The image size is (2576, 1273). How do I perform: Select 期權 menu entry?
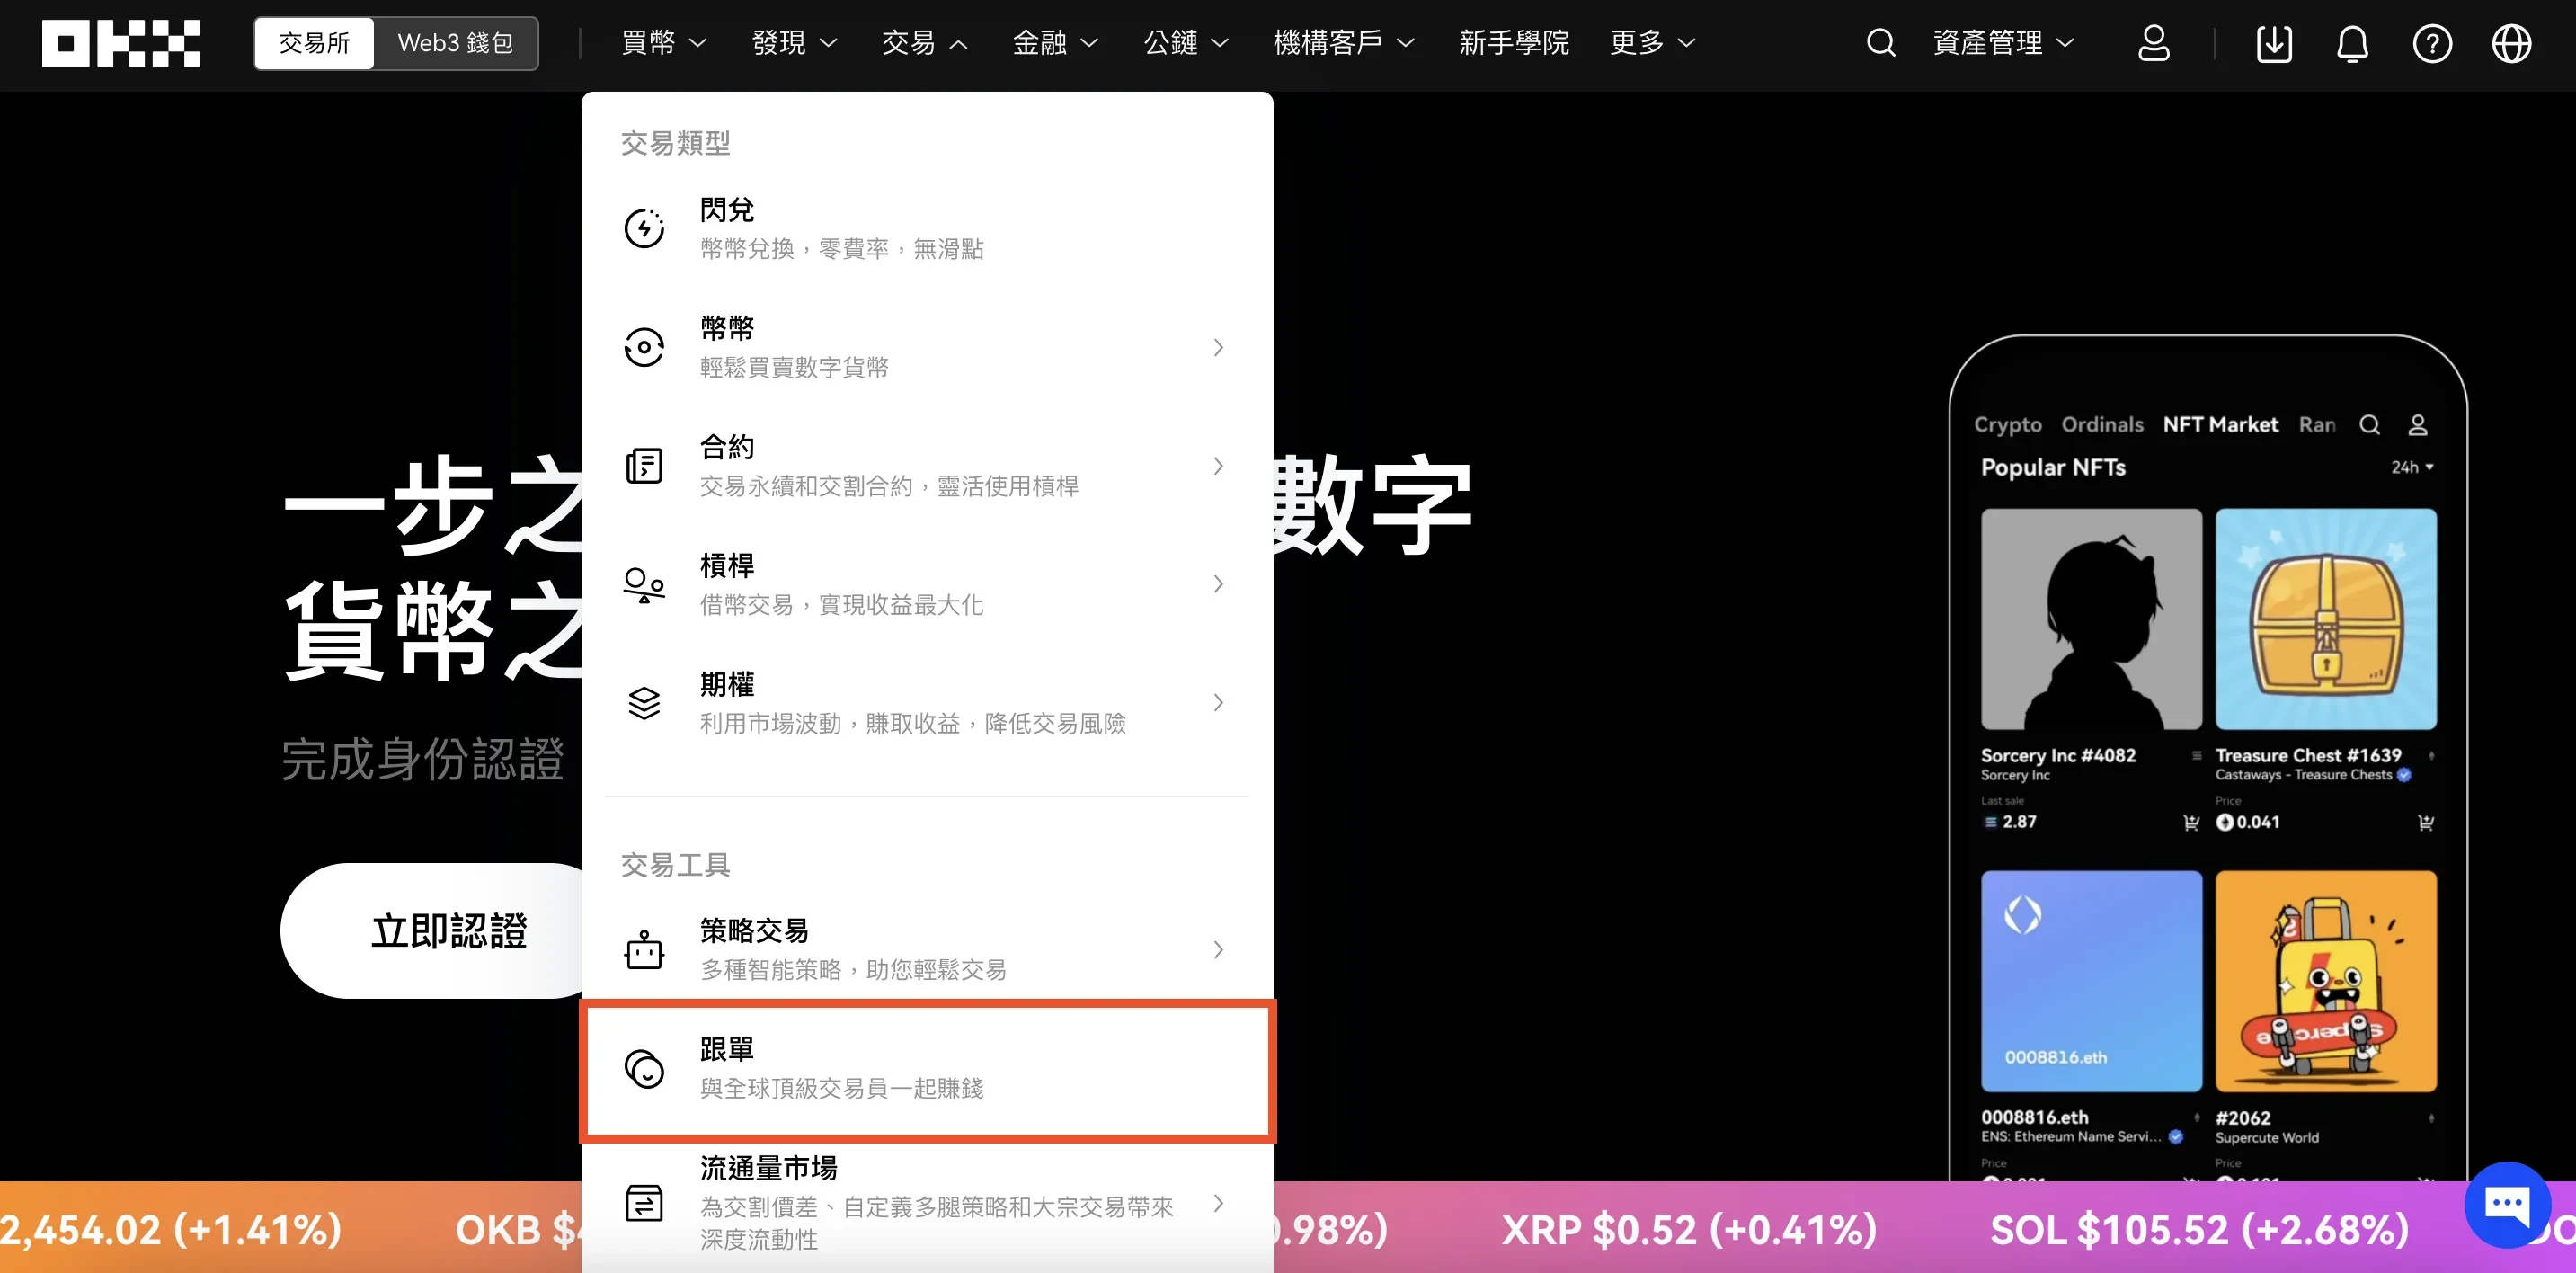pyautogui.click(x=927, y=703)
